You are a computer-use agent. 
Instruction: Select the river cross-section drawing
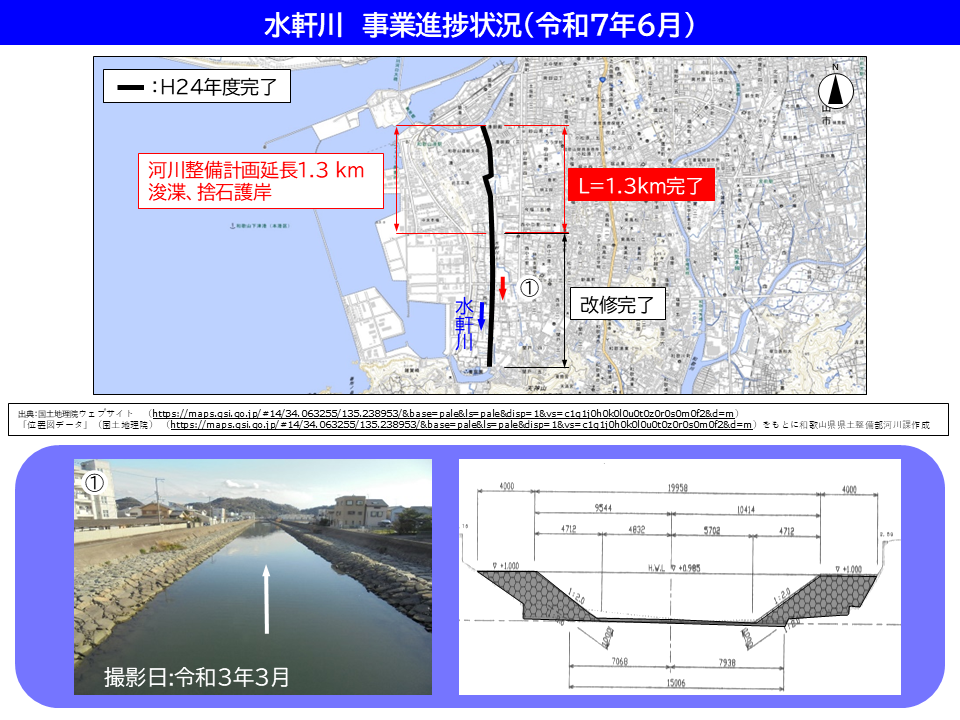(679, 576)
